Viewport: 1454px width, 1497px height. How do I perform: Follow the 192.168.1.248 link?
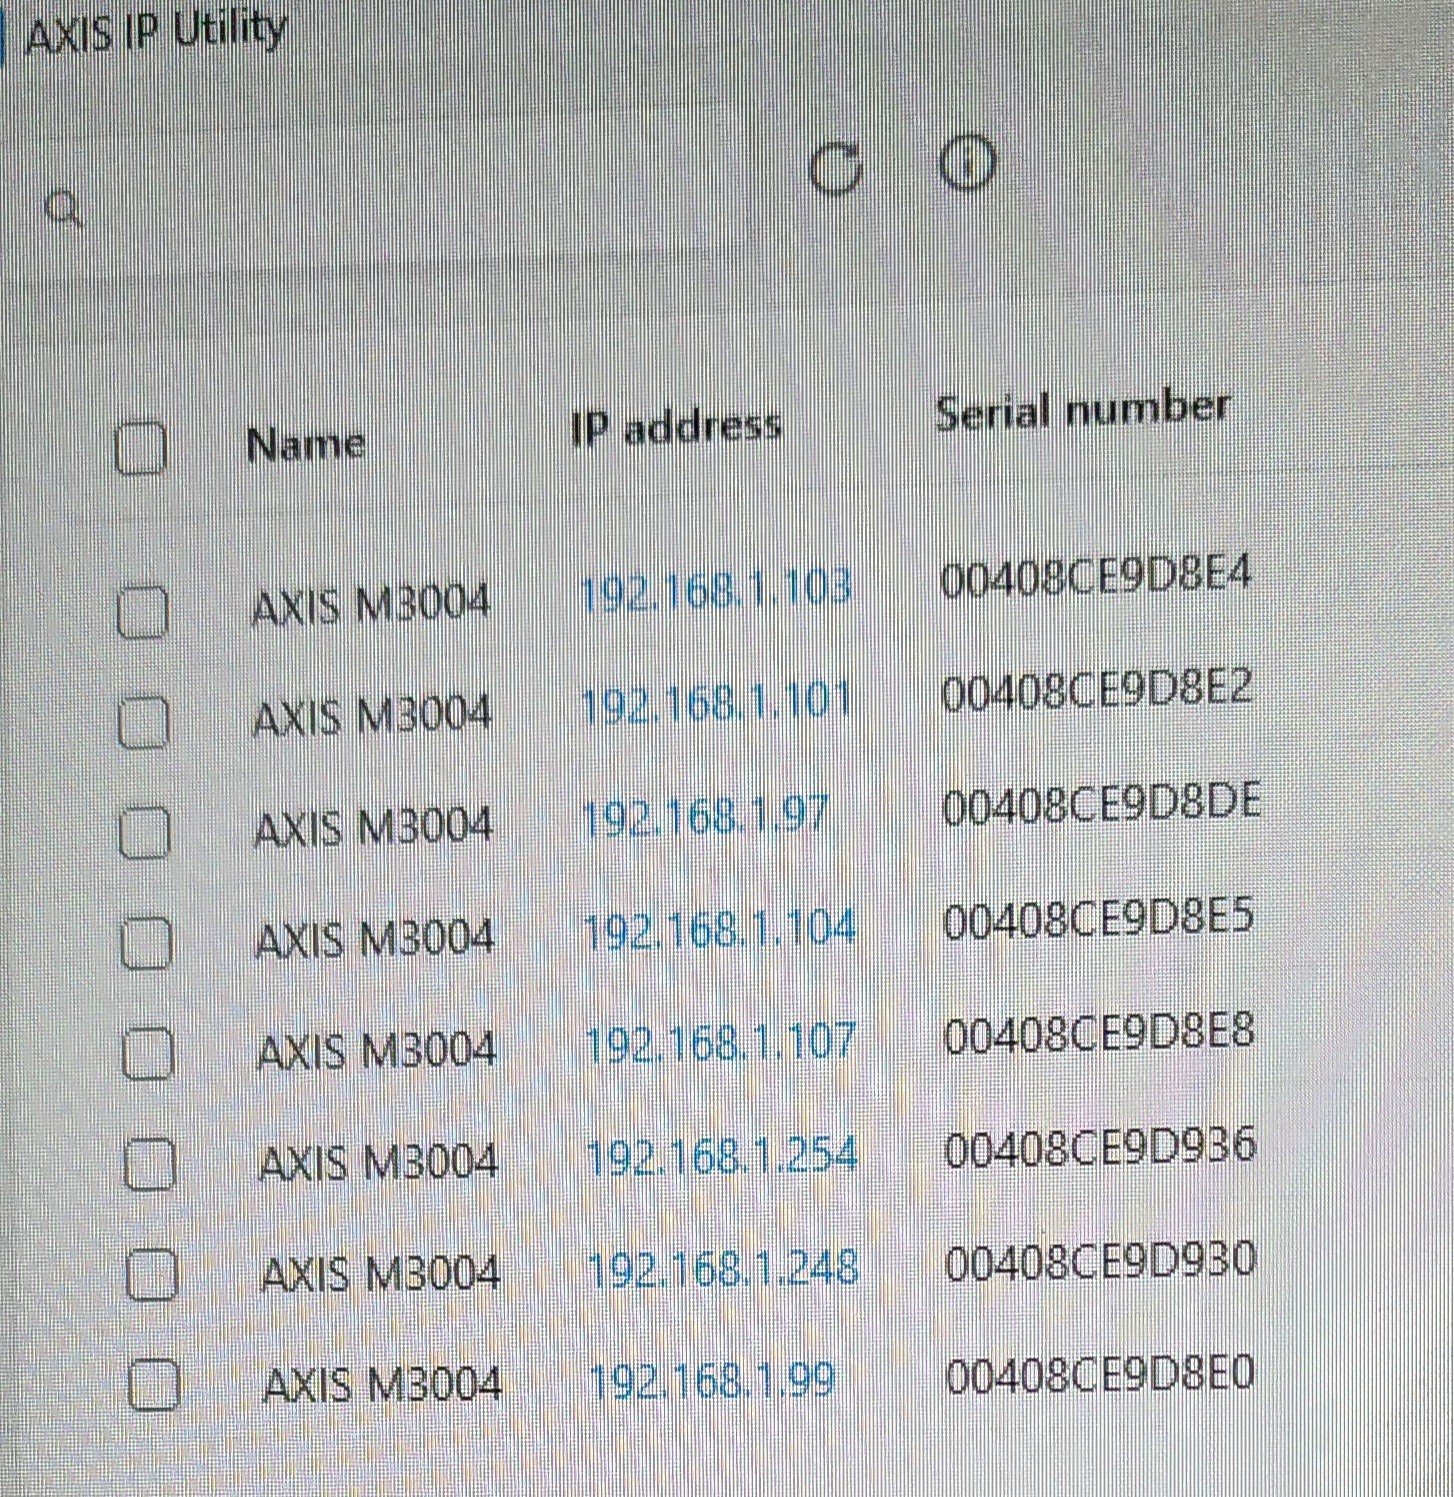point(723,1269)
